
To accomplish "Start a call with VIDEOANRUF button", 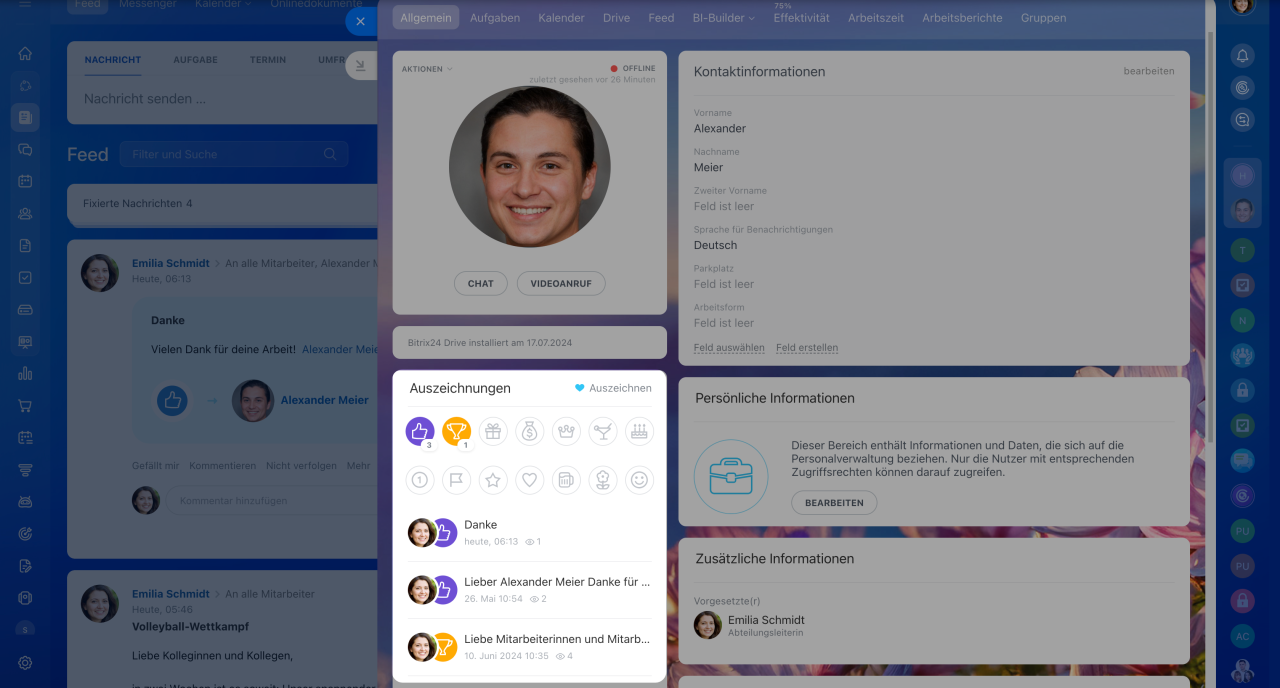I will [x=561, y=284].
